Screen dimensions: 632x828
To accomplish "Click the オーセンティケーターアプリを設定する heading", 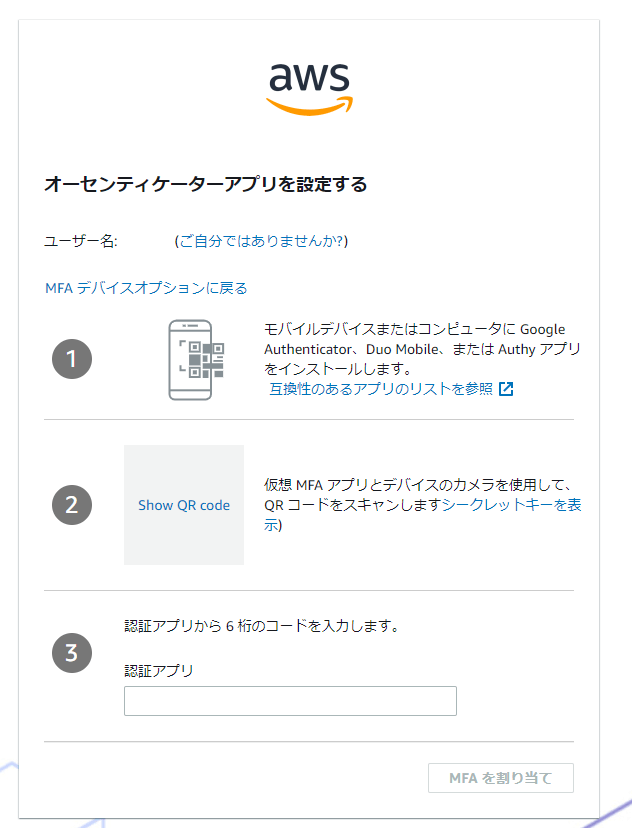I will tap(205, 184).
